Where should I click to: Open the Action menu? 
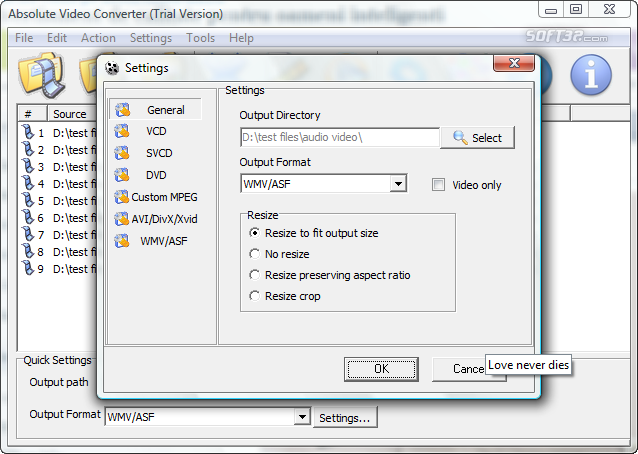click(x=98, y=38)
